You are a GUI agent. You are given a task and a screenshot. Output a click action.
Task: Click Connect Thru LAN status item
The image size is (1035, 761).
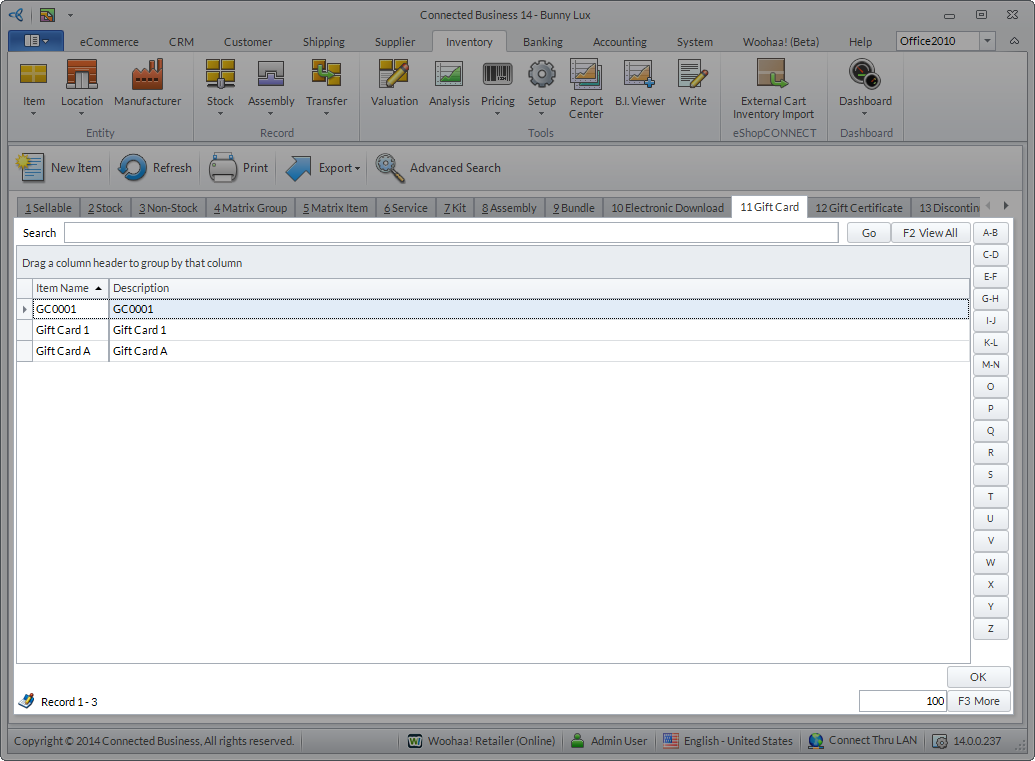(x=863, y=741)
